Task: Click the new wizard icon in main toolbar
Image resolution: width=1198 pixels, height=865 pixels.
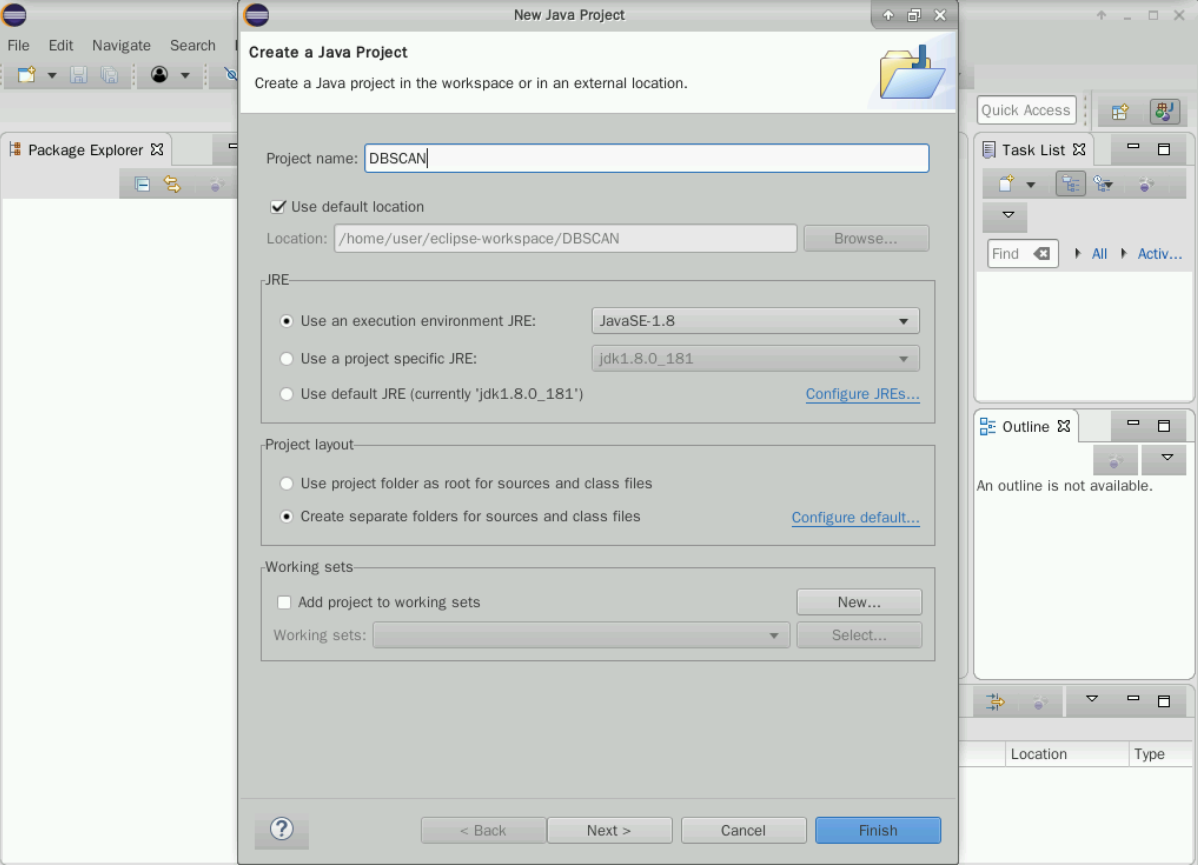Action: [27, 75]
